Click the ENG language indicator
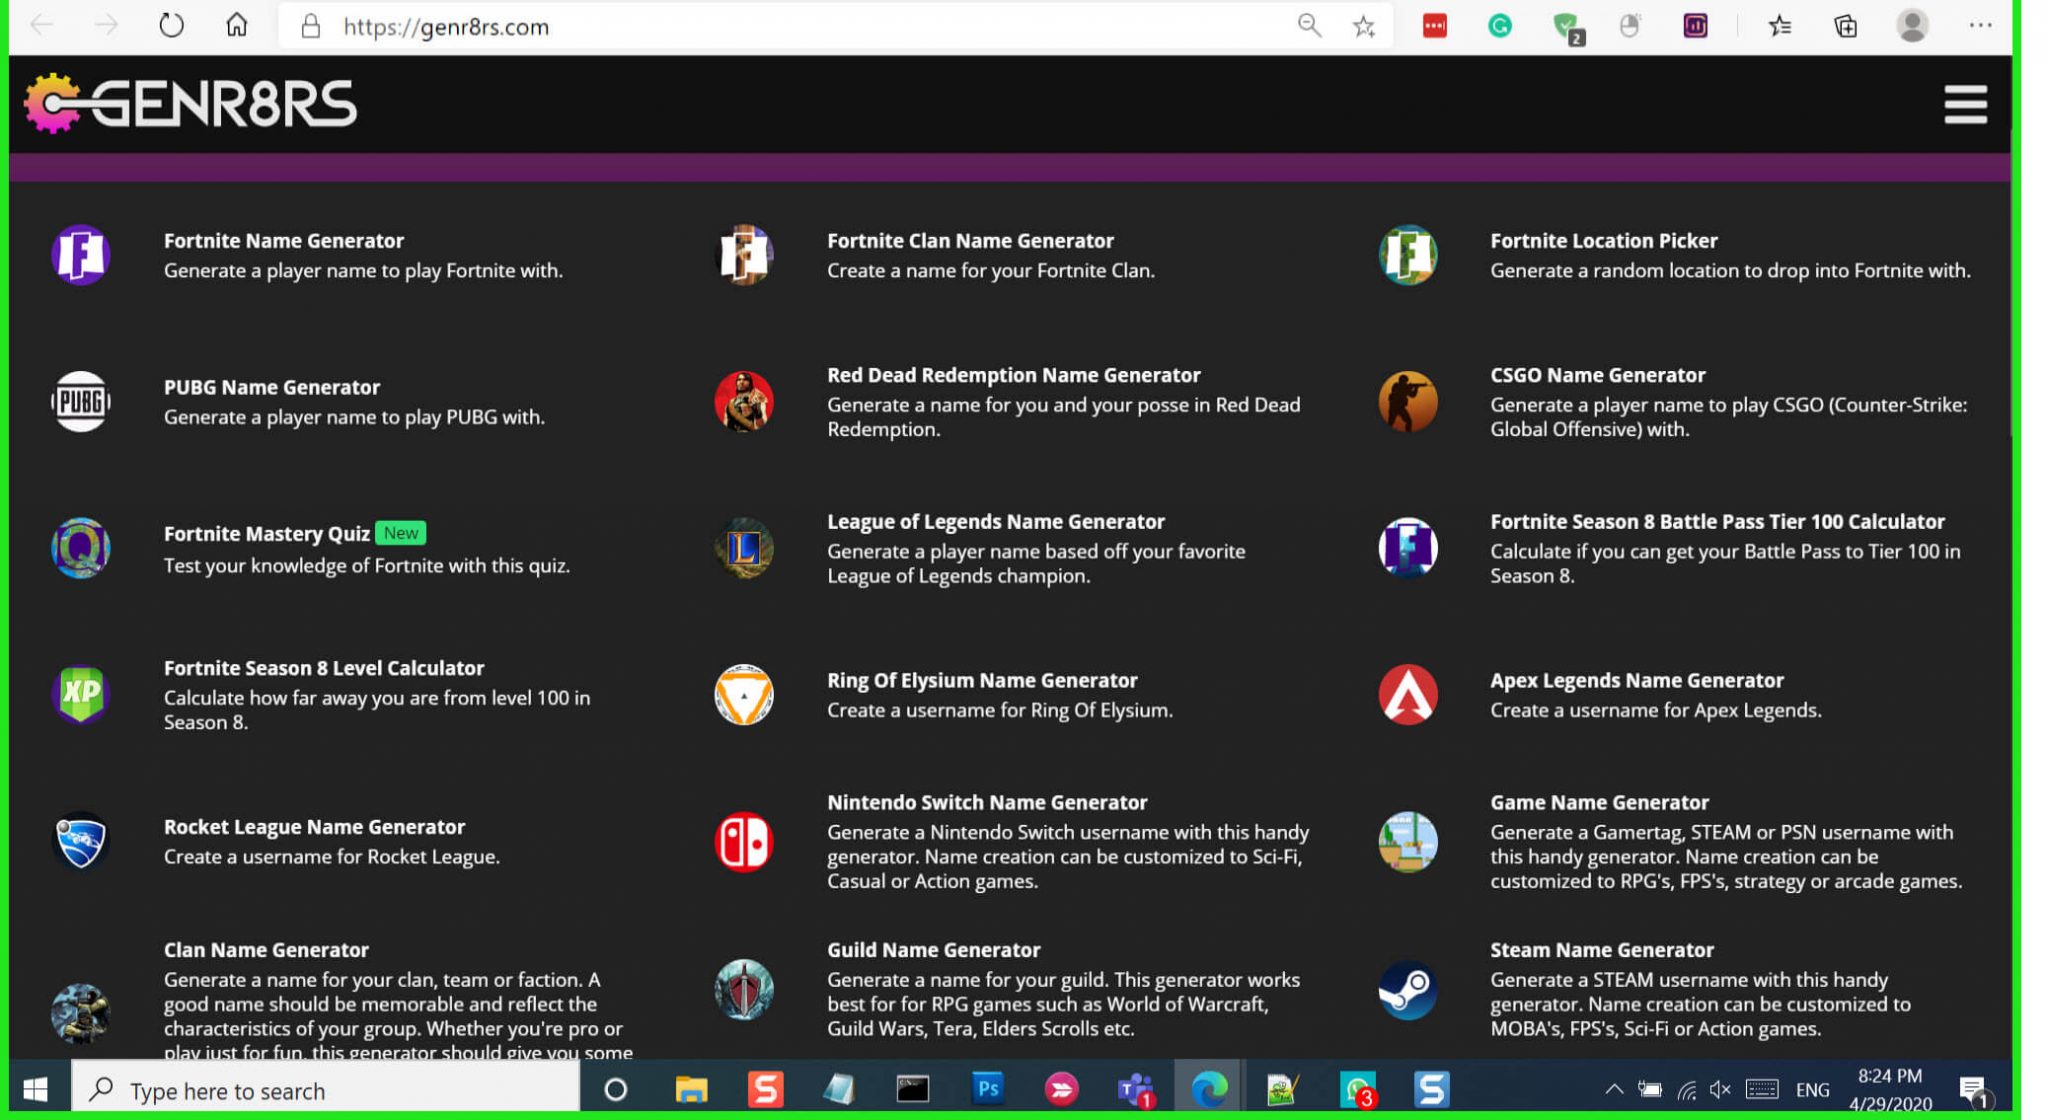This screenshot has height=1120, width=2048. click(x=1812, y=1090)
